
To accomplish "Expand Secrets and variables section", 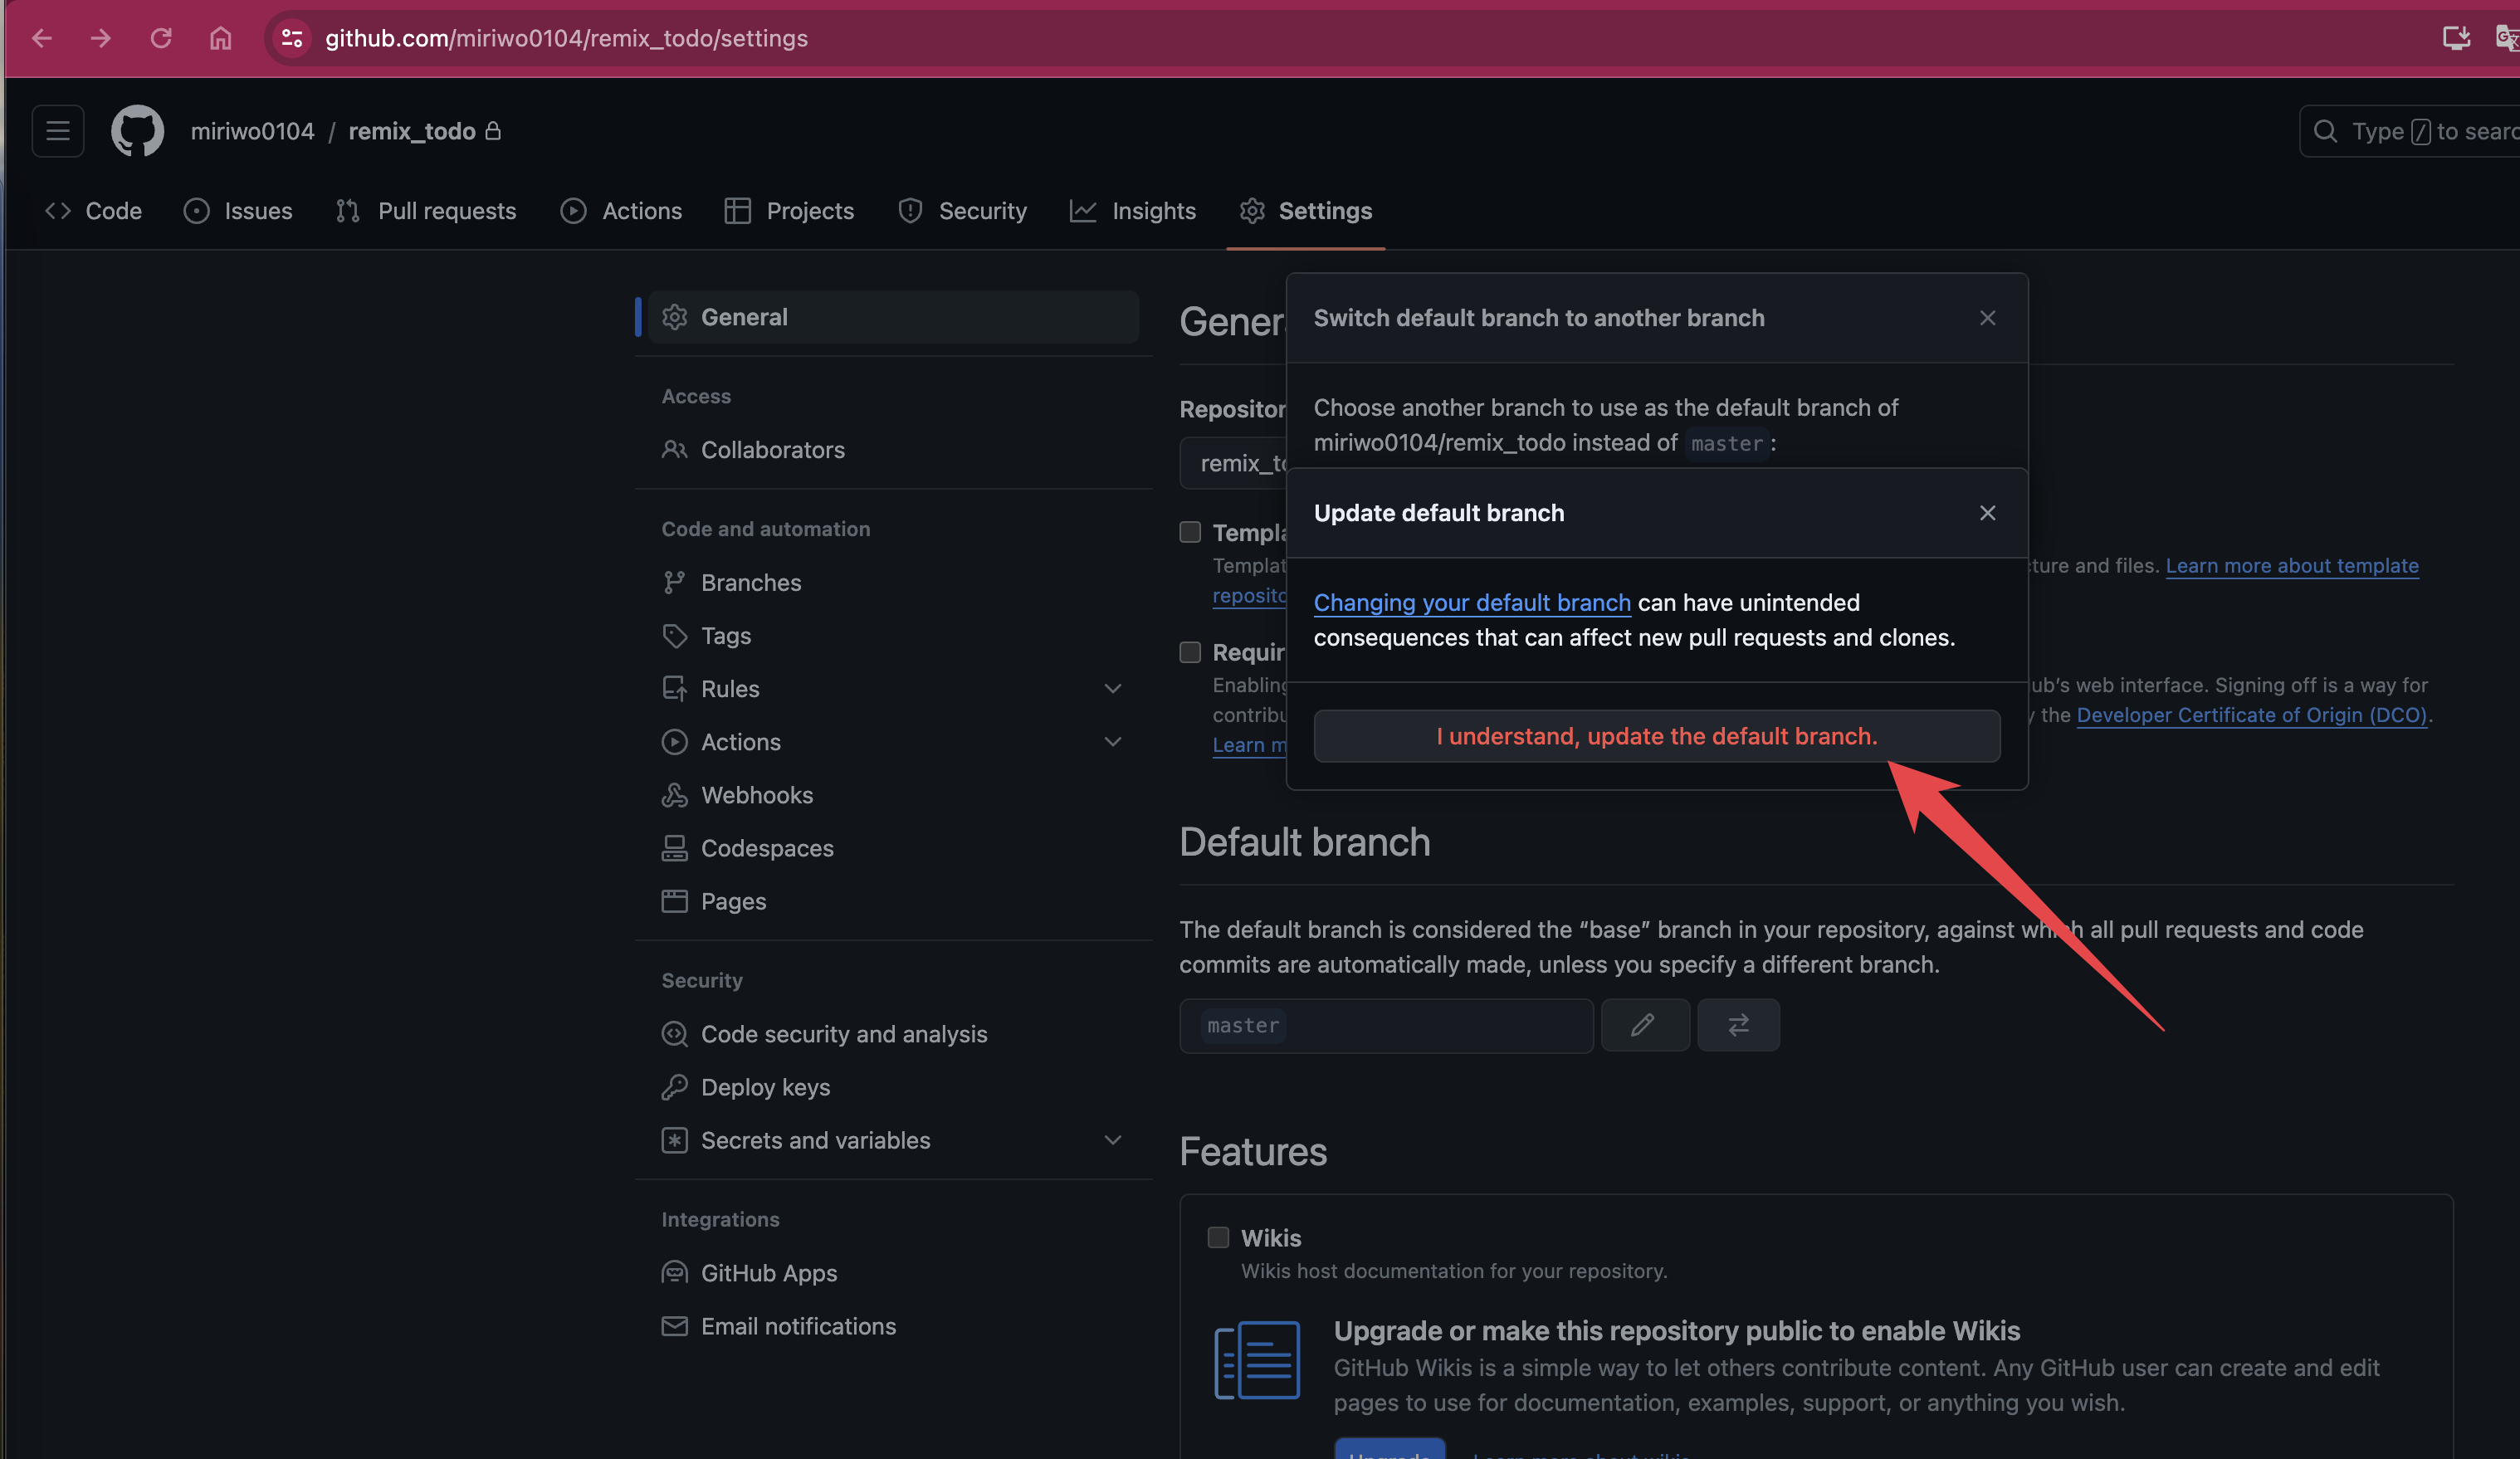I will 1112,1139.
